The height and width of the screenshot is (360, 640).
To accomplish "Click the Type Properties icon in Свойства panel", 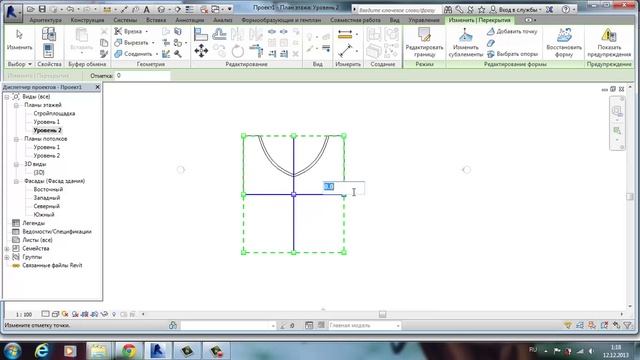I will point(49,35).
